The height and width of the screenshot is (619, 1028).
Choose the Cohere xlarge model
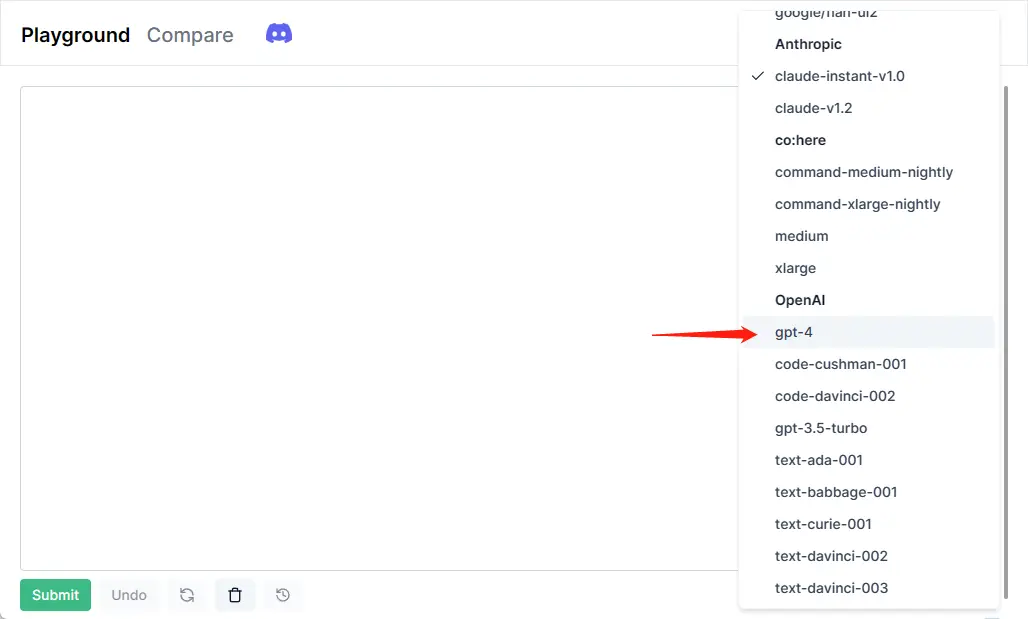coord(868,268)
